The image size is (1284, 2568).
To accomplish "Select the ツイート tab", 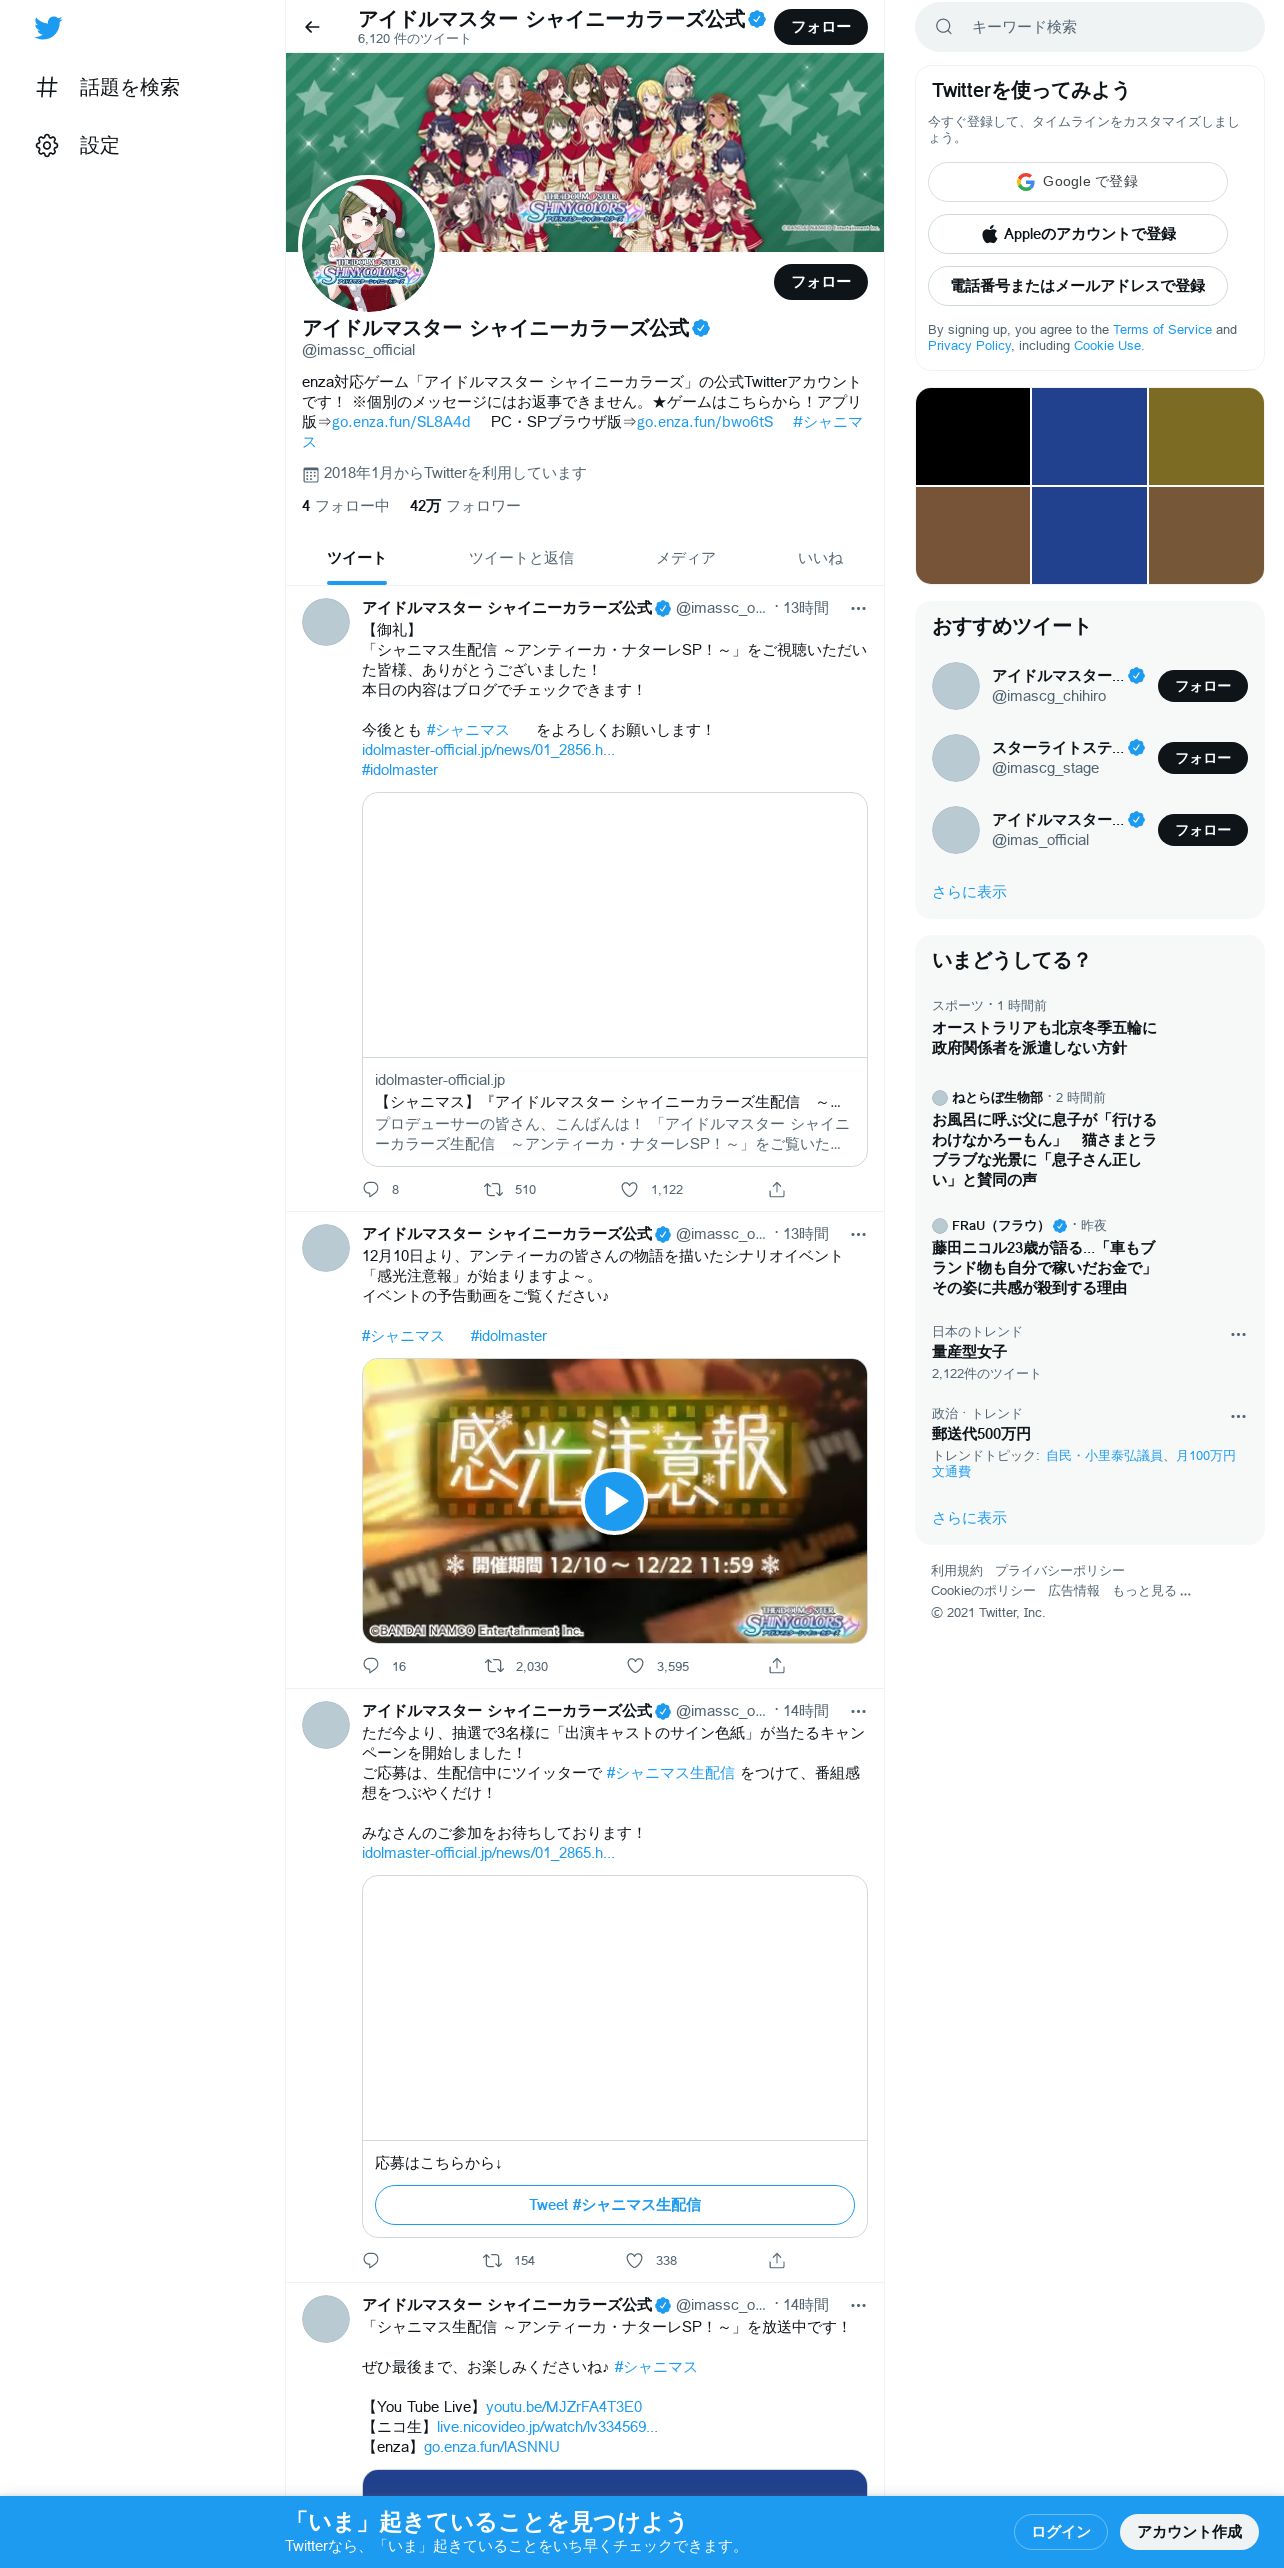I will click(356, 558).
